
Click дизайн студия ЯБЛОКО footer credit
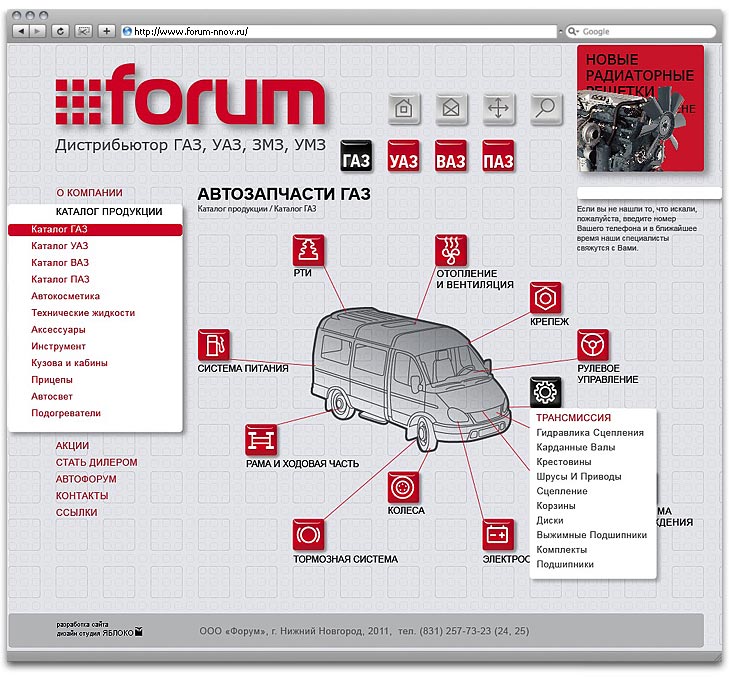coord(99,633)
